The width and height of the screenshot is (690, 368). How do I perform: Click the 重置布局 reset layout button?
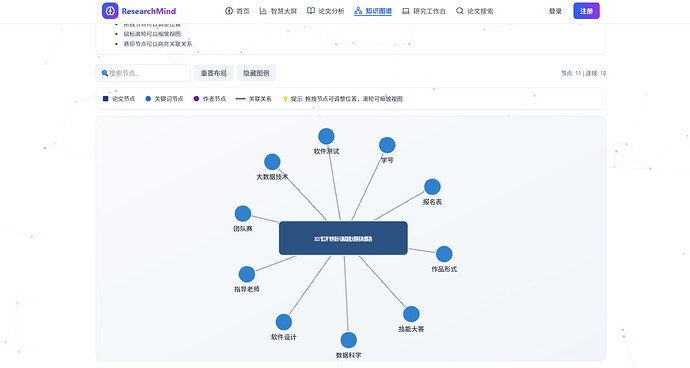(214, 73)
